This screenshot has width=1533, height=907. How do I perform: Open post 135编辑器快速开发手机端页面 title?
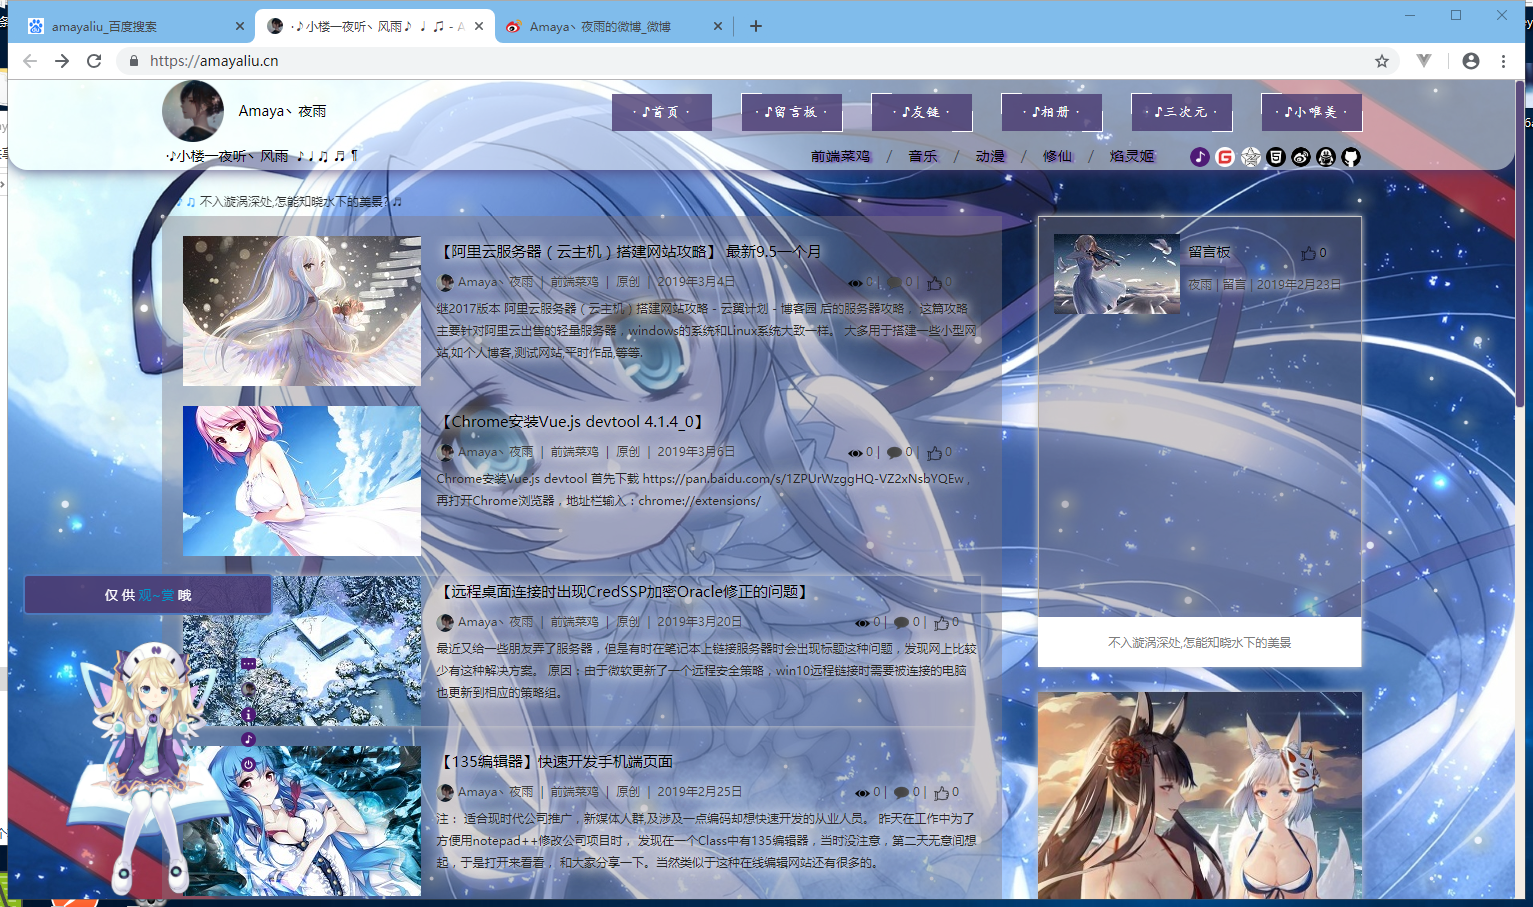click(x=555, y=762)
